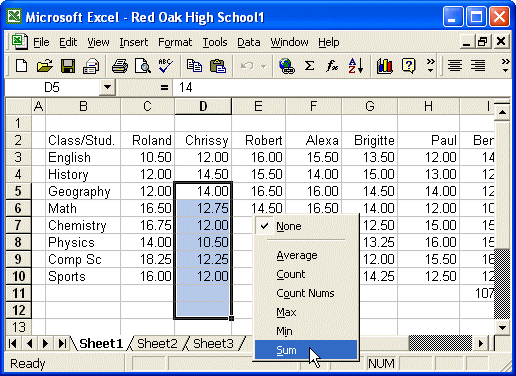Screen dimensions: 516x376
Task: Click the Name Box showing D5
Action: click(52, 88)
